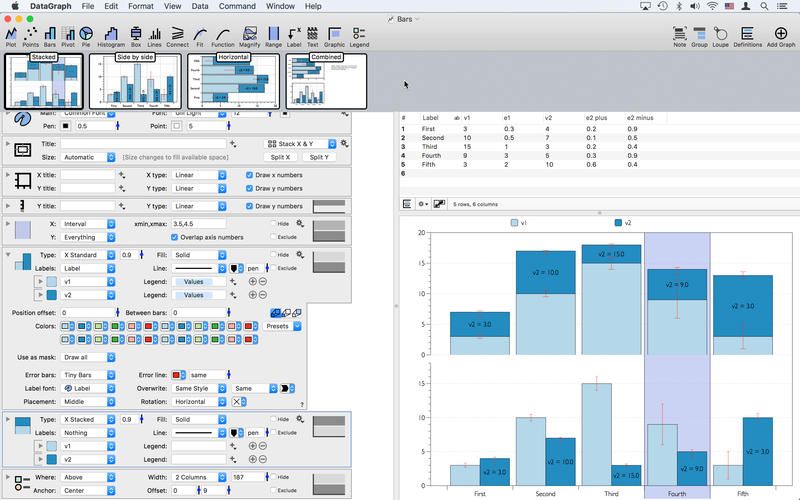Toggle Hide checkbox for X Standard bars
The height and width of the screenshot is (500, 800).
273,254
